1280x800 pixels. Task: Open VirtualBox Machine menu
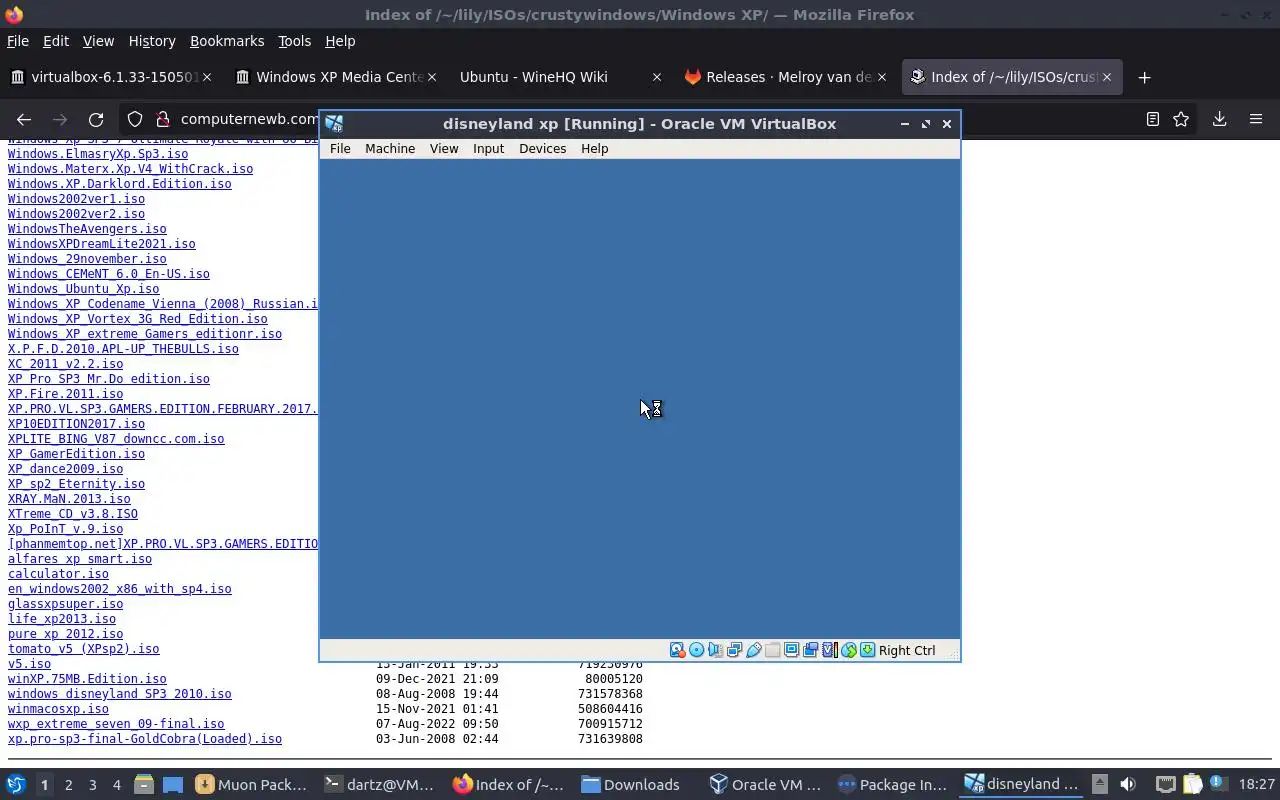pos(390,148)
